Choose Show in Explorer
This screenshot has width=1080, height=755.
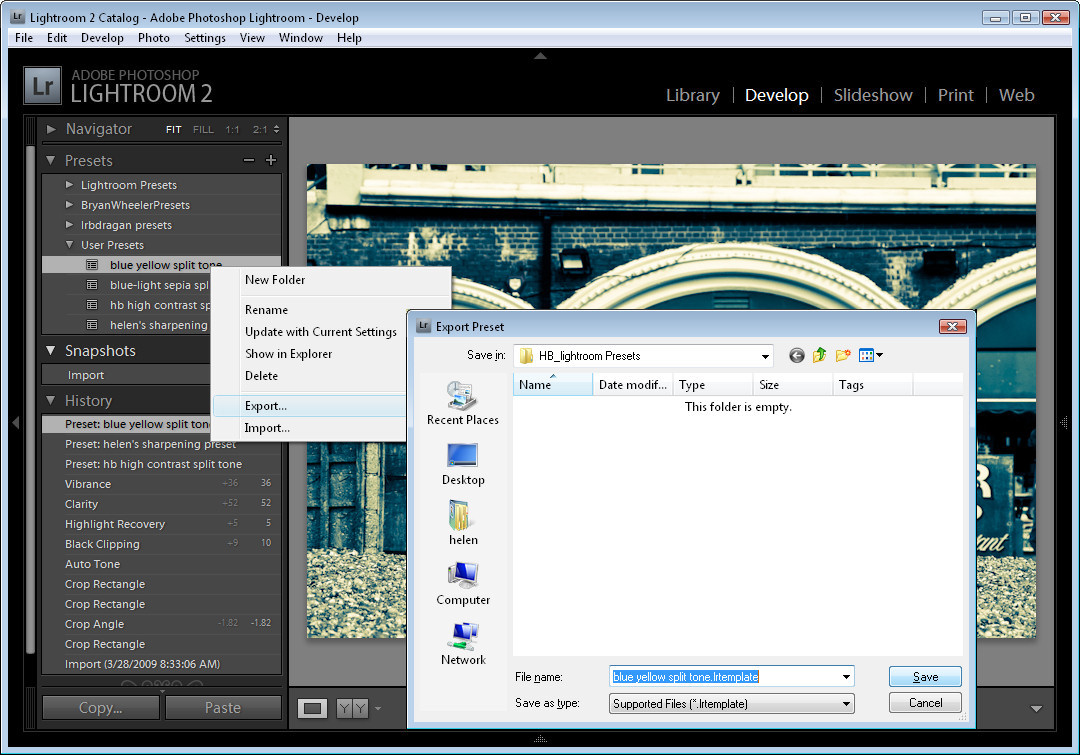(289, 354)
